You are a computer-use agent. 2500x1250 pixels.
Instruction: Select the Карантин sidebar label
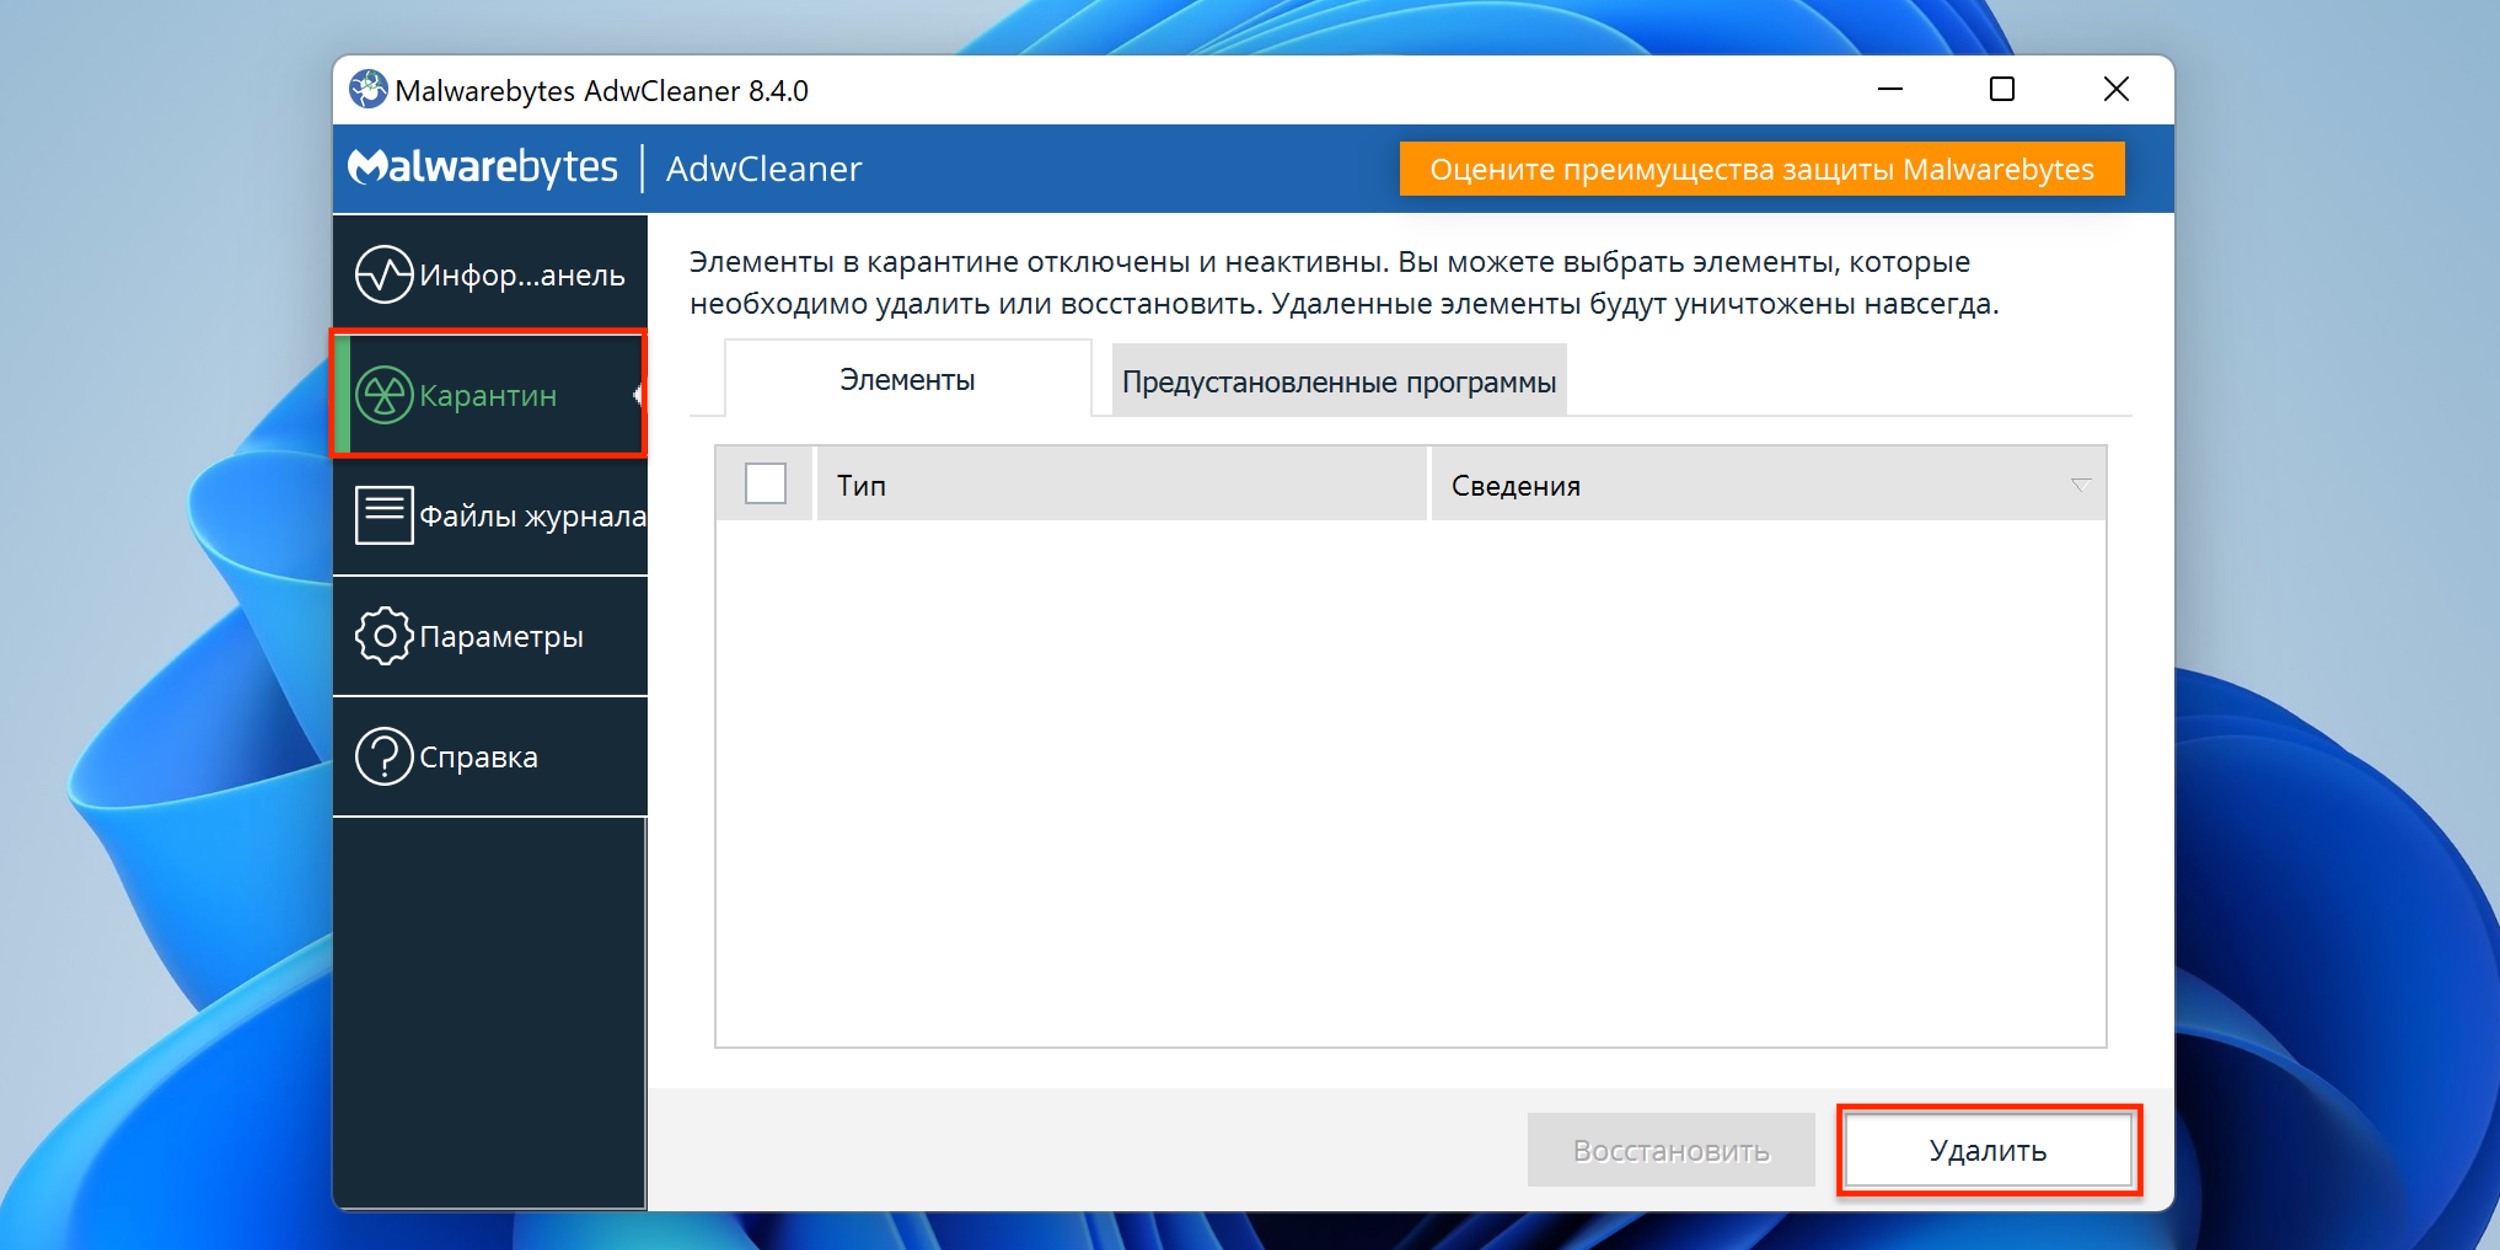point(488,396)
